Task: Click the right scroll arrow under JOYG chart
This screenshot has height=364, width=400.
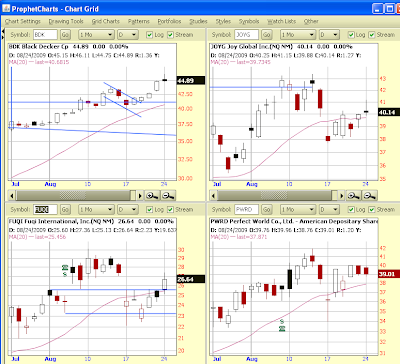Action: (x=341, y=196)
